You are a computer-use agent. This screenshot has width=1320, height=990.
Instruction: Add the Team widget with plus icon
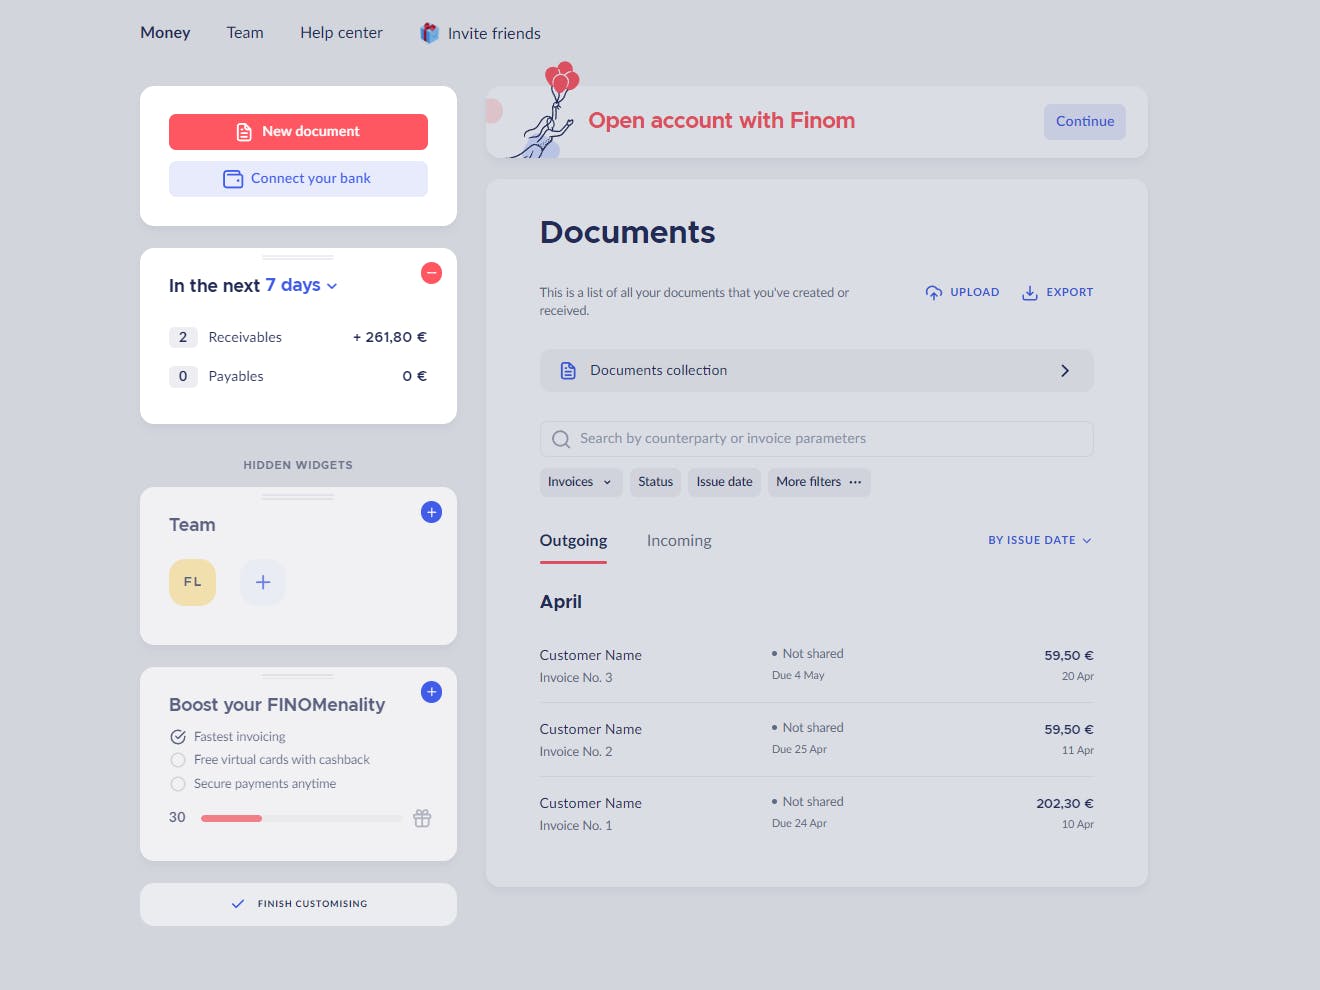(x=431, y=512)
